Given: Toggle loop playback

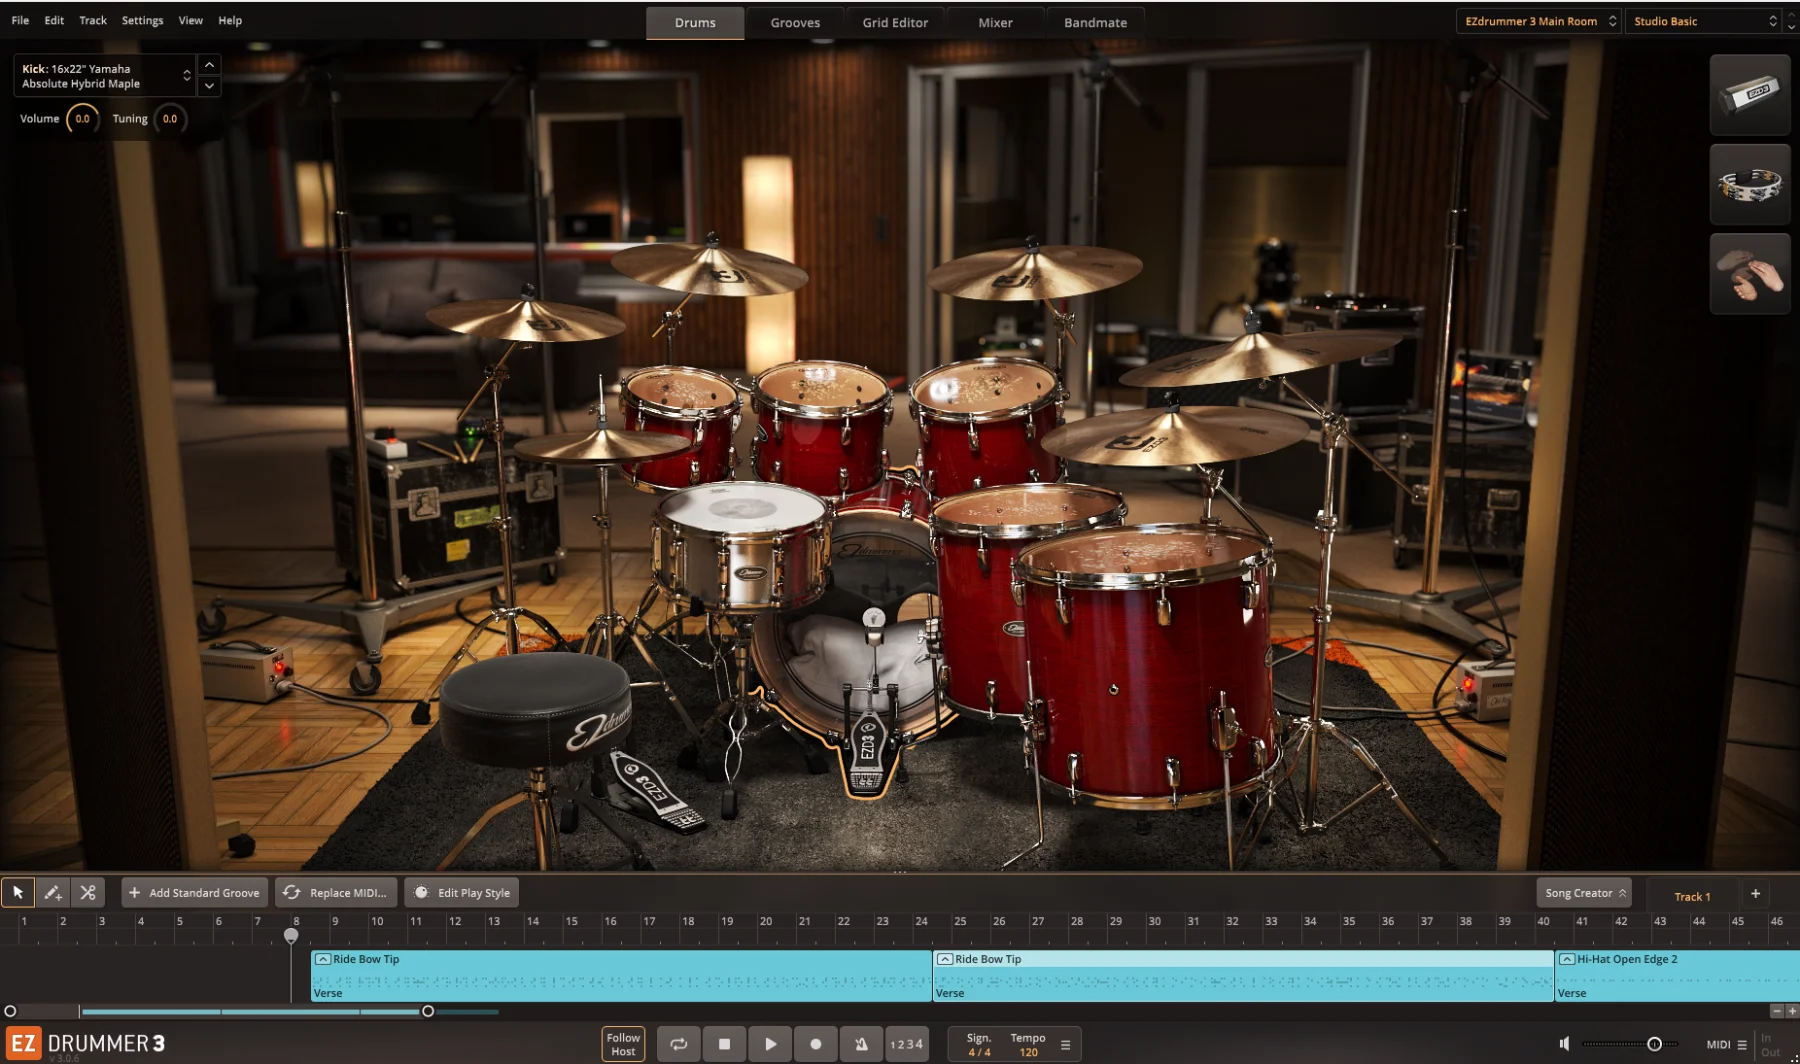Looking at the screenshot, I should [x=678, y=1044].
